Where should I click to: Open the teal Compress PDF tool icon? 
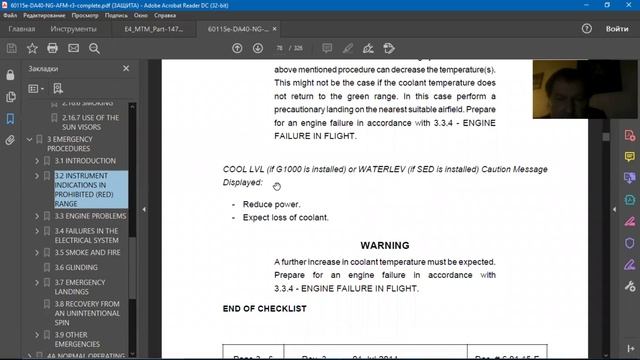click(x=630, y=200)
